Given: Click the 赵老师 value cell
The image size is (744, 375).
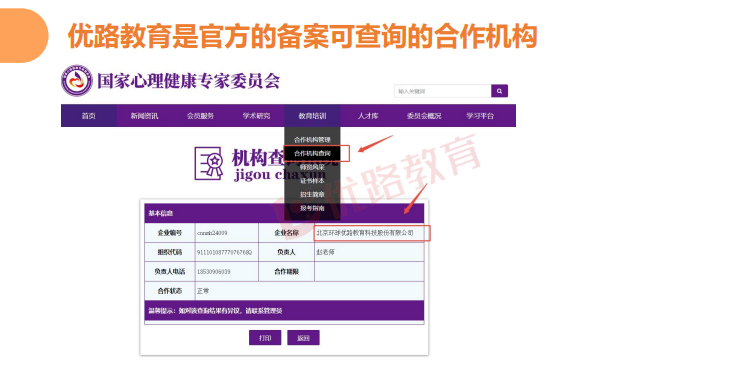Looking at the screenshot, I should point(369,252).
